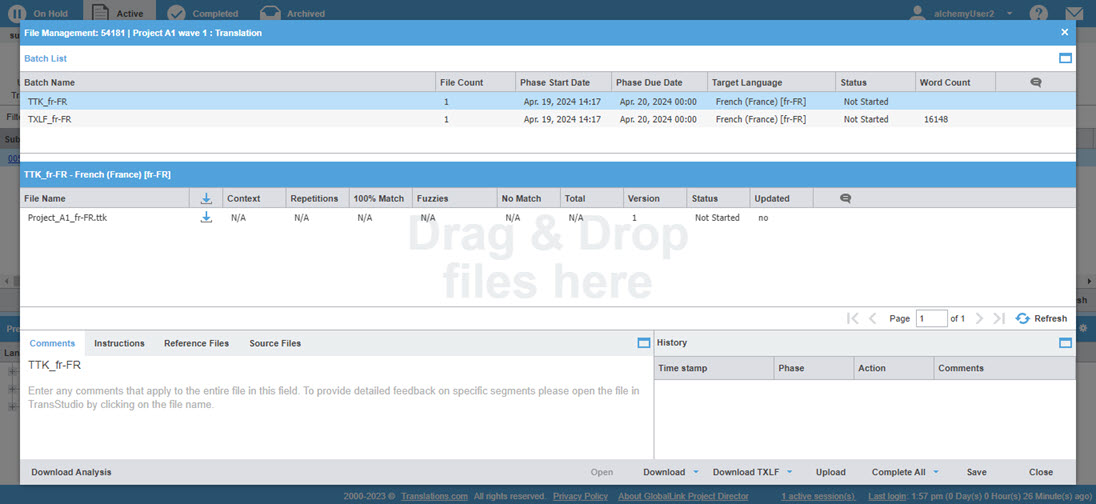Maximize the Batch List panel
The width and height of the screenshot is (1096, 504).
click(x=1065, y=59)
